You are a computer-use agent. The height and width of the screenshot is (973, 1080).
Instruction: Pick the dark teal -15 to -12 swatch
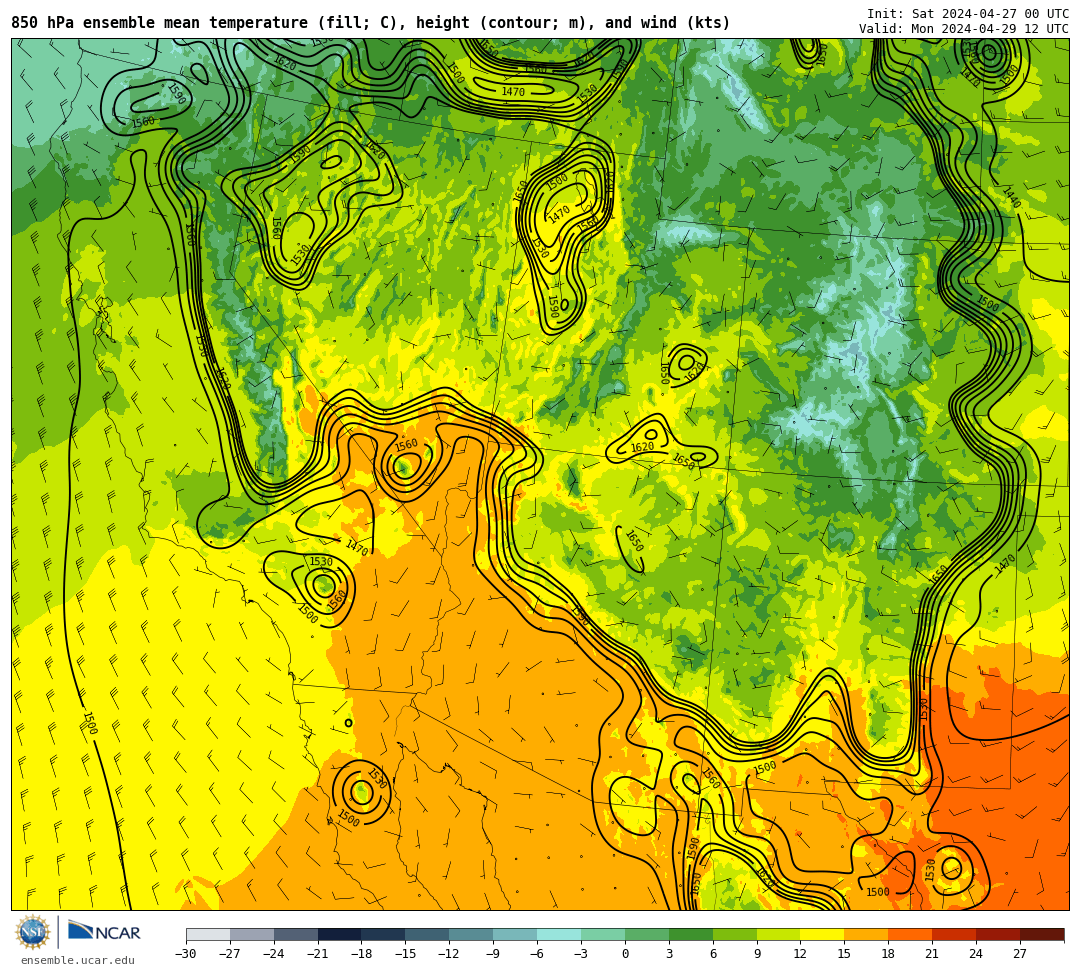click(428, 934)
